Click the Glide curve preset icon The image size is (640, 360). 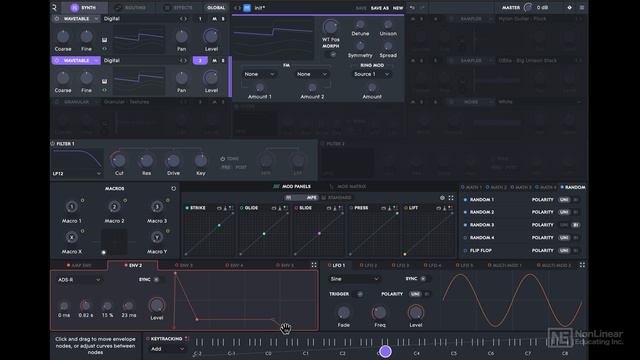click(274, 208)
